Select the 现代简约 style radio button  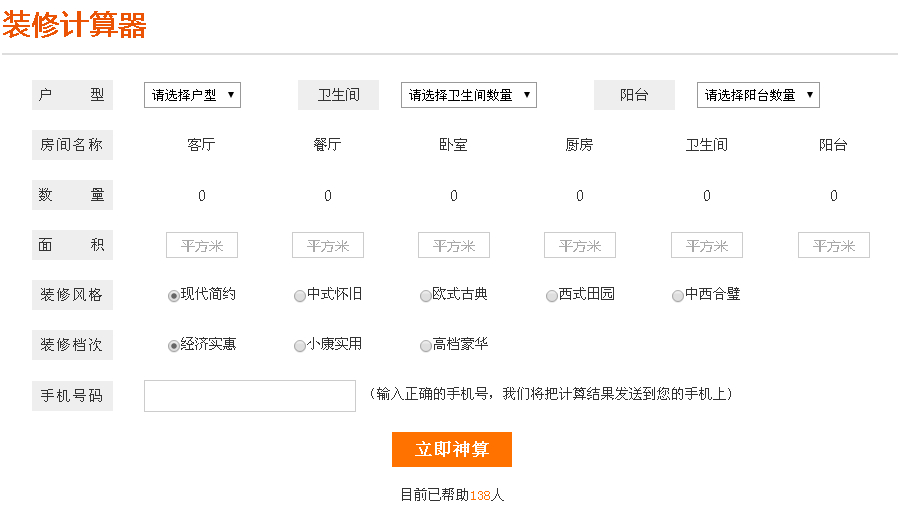point(174,296)
